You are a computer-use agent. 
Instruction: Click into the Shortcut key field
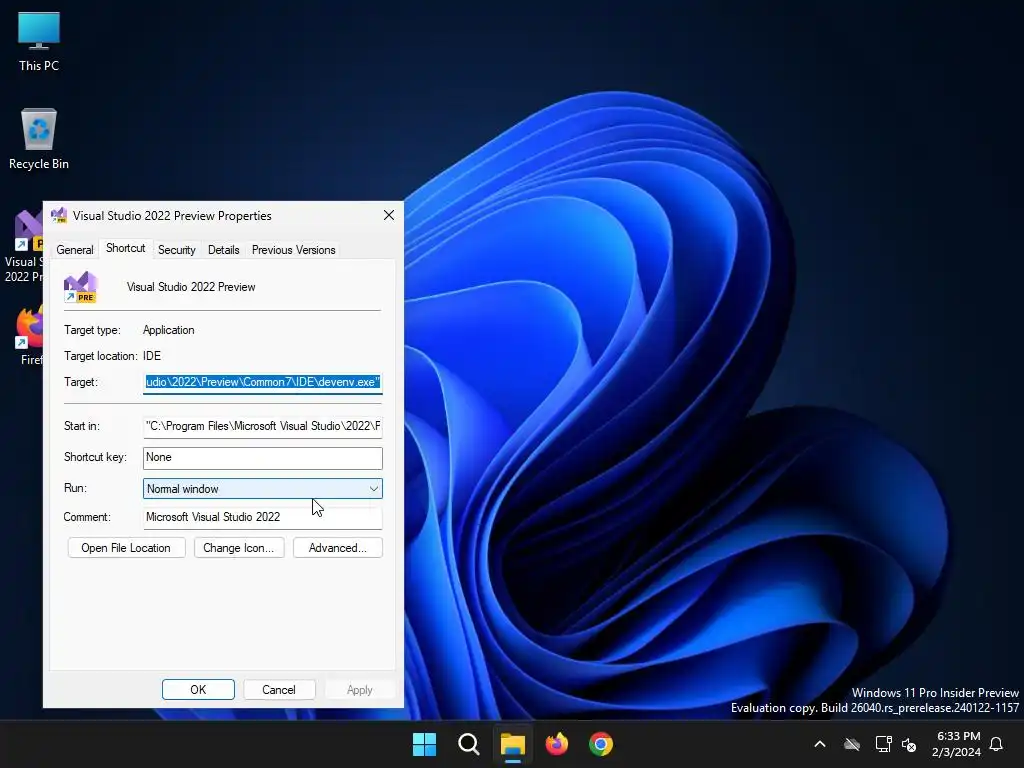click(x=263, y=458)
